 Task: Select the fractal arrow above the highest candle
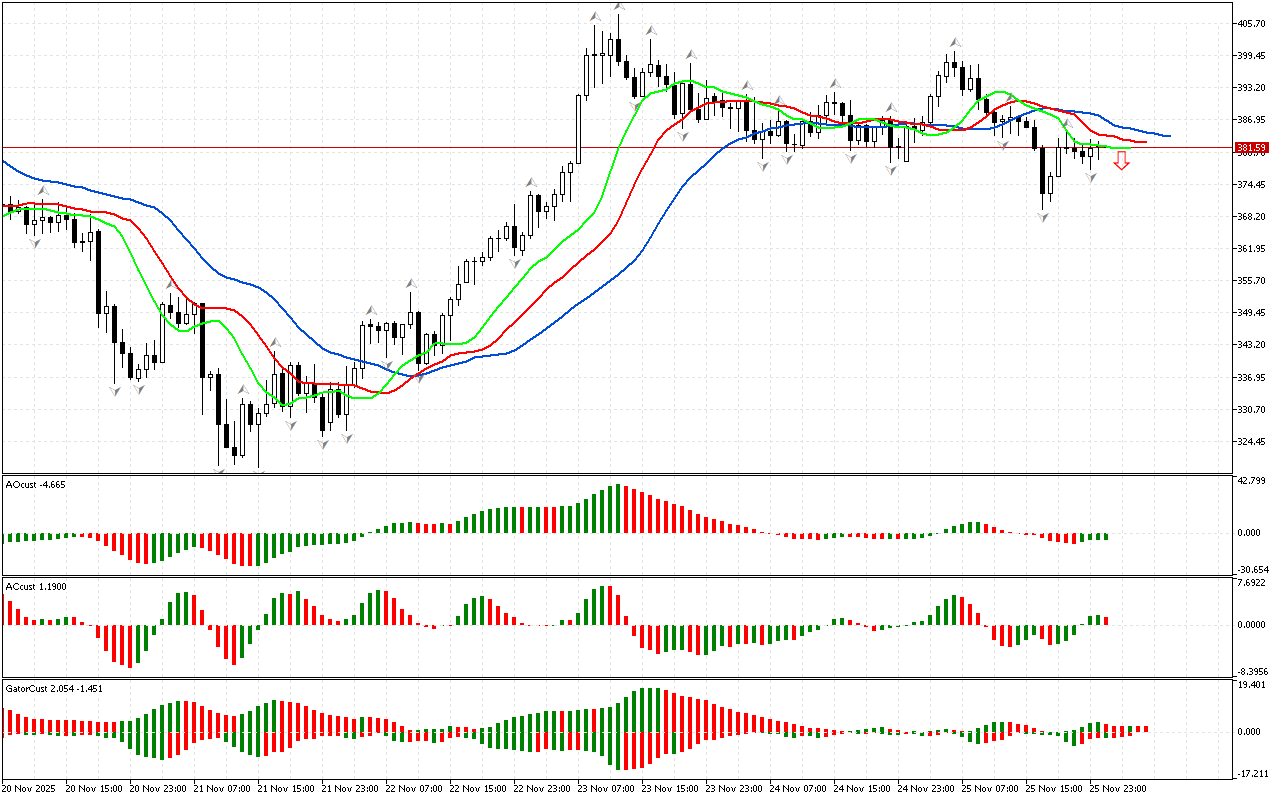click(620, 8)
